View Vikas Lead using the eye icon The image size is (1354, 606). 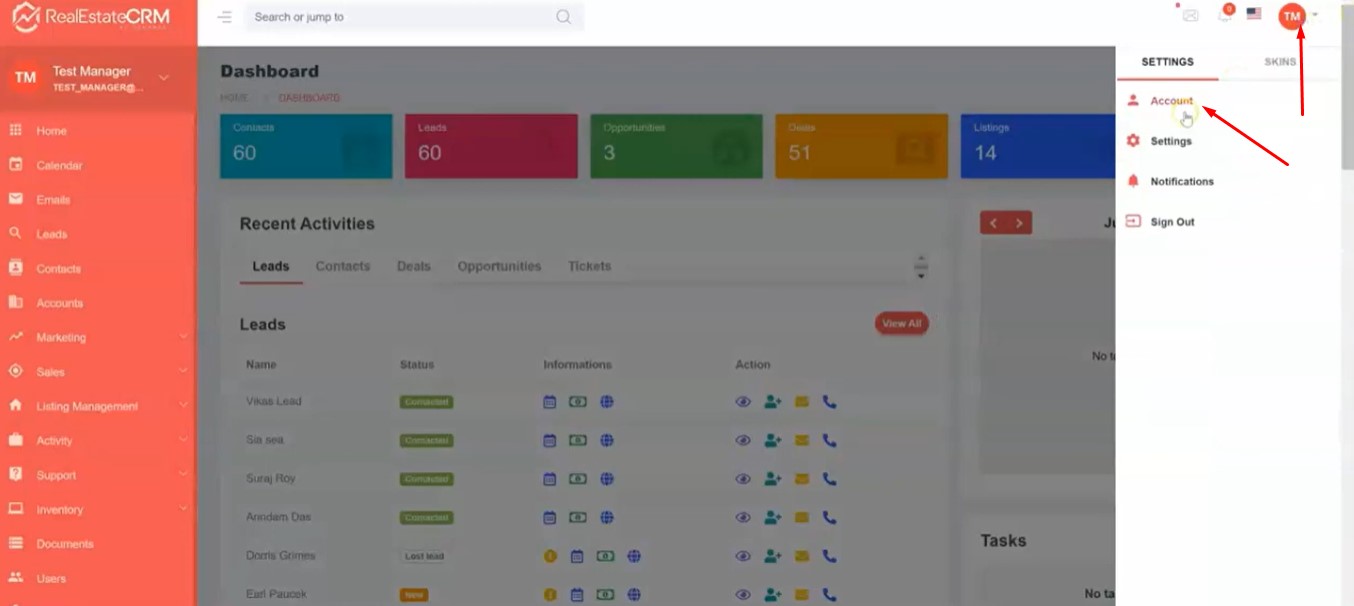point(743,402)
